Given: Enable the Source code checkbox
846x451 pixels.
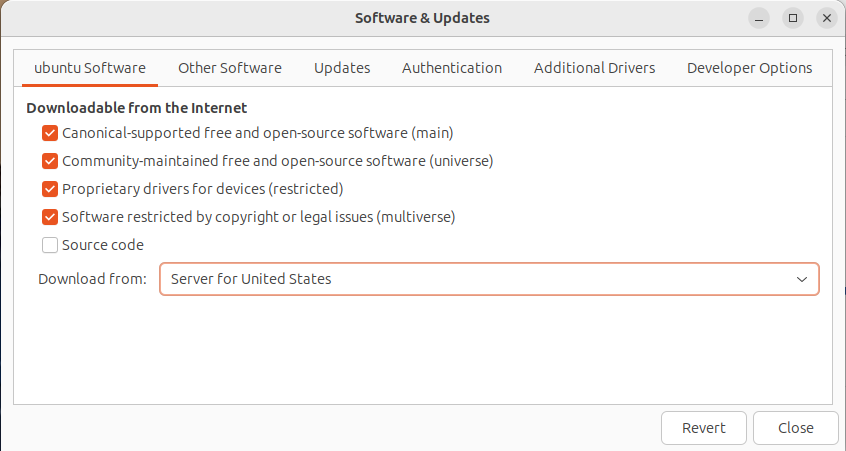Looking at the screenshot, I should tap(50, 245).
